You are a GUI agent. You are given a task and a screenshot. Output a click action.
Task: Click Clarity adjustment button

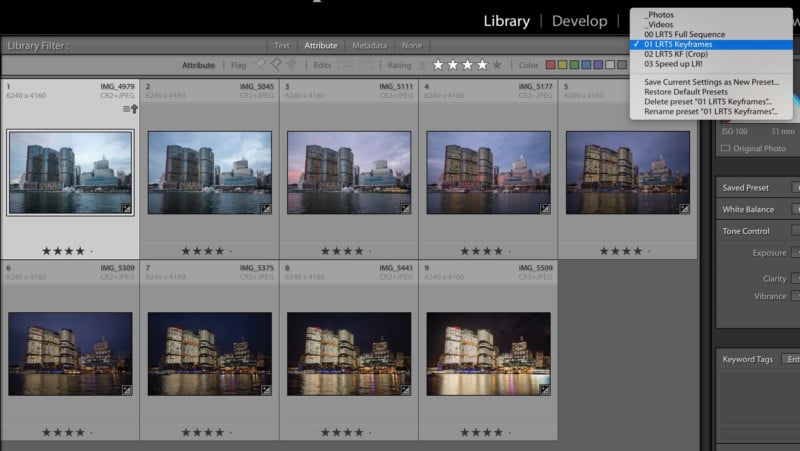pyautogui.click(x=796, y=279)
